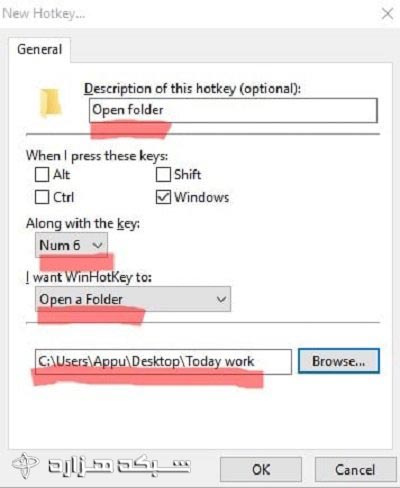Uncheck the Windows key checkbox

(163, 197)
